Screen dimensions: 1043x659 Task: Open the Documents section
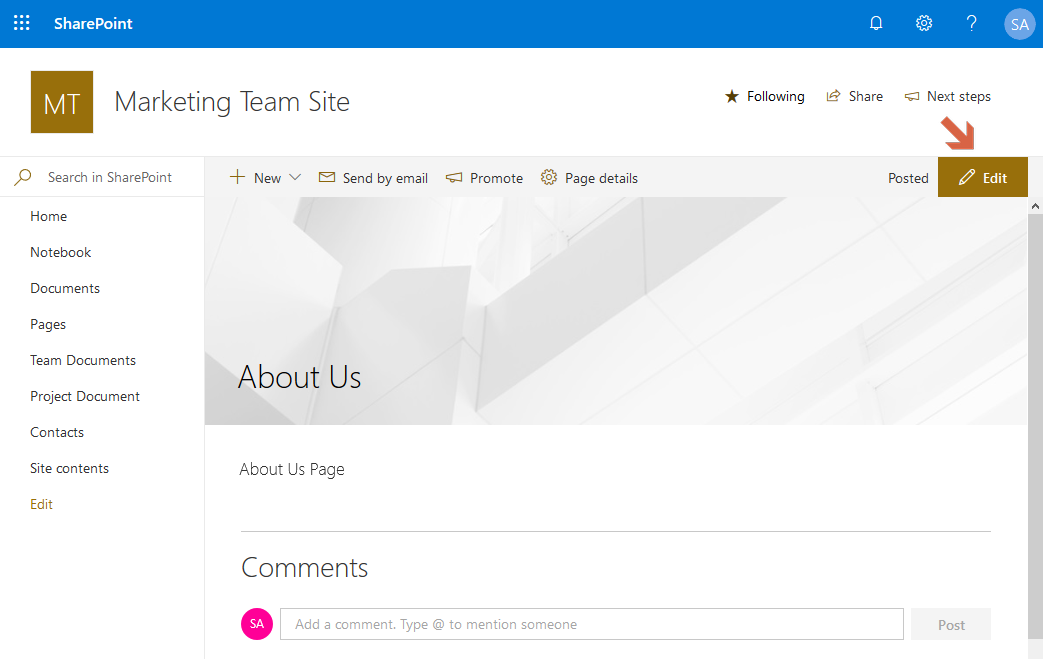click(64, 288)
